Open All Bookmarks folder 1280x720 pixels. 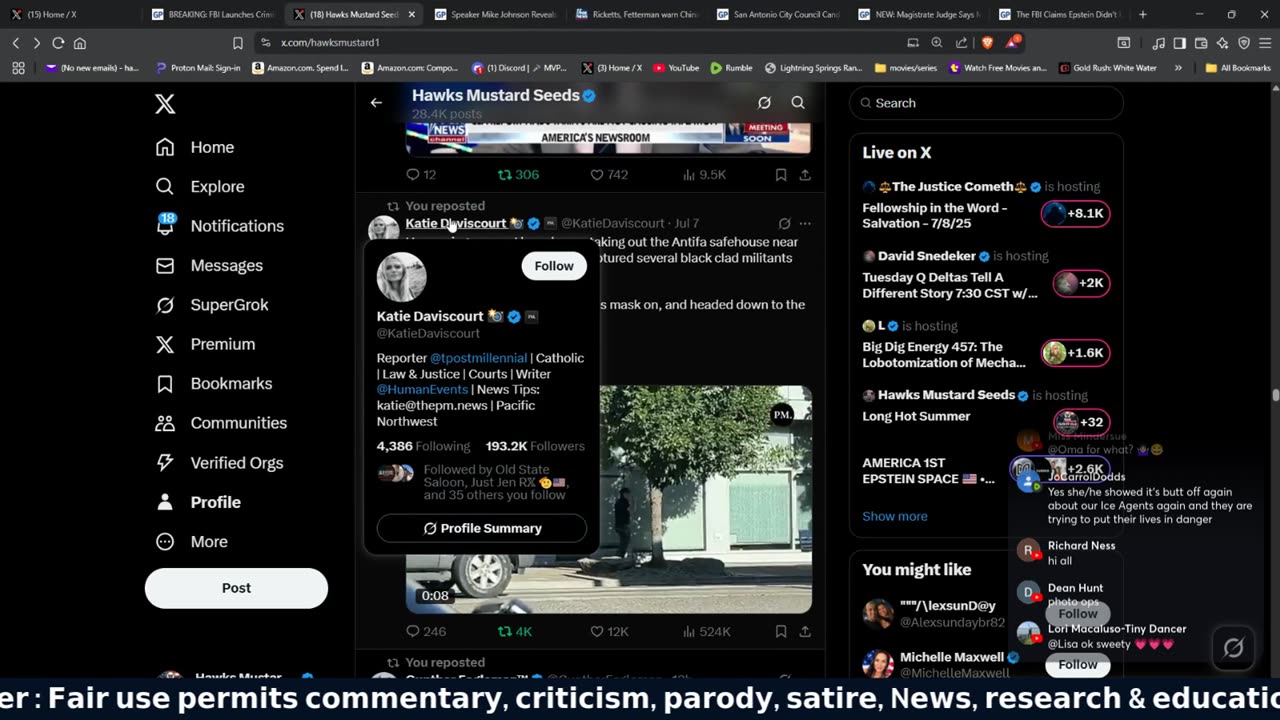click(1238, 68)
